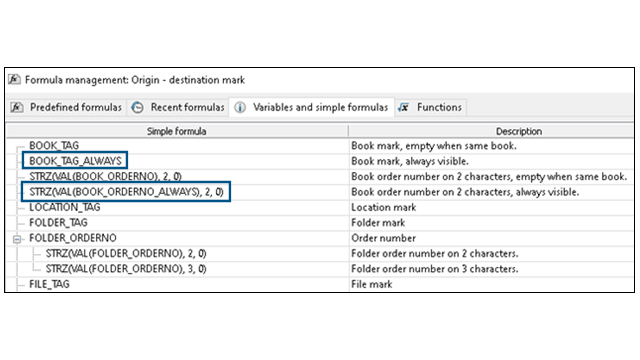This screenshot has height=360, width=640.
Task: Click the info icon on Variables tab
Action: [x=240, y=107]
